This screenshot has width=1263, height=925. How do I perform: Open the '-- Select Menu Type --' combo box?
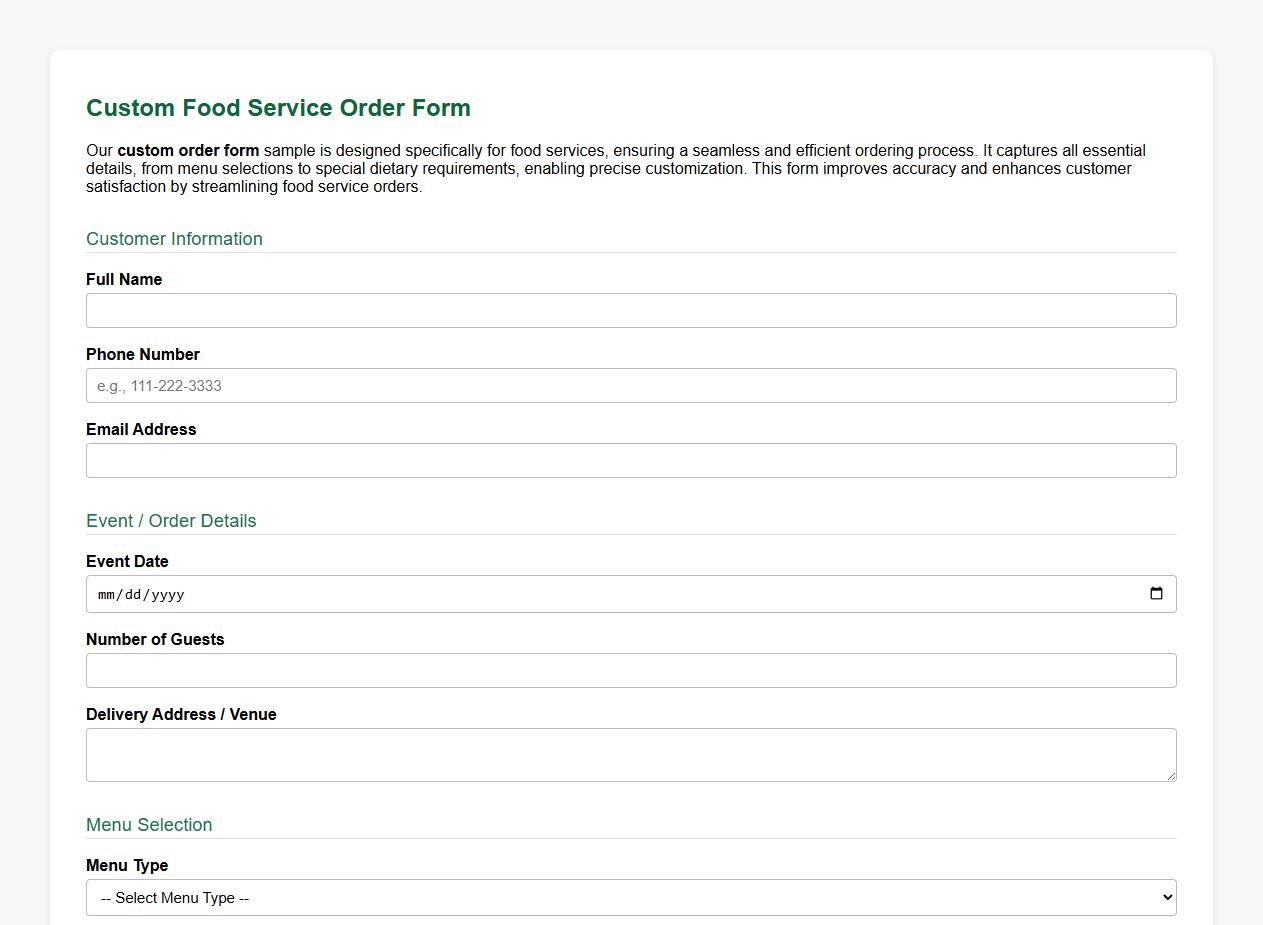click(x=630, y=897)
